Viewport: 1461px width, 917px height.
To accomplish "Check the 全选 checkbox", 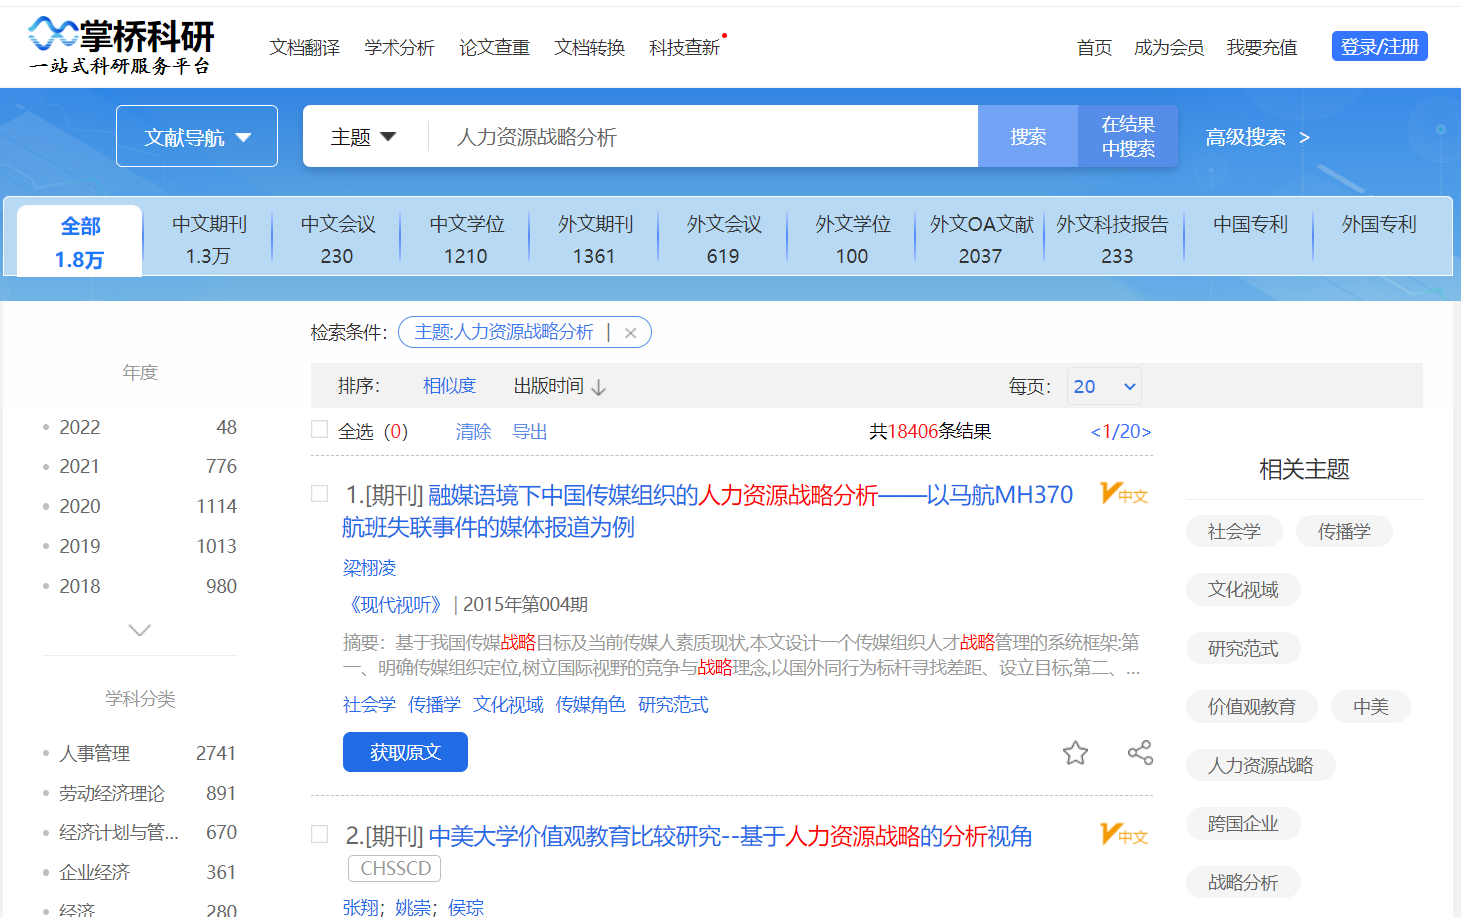I will point(320,429).
